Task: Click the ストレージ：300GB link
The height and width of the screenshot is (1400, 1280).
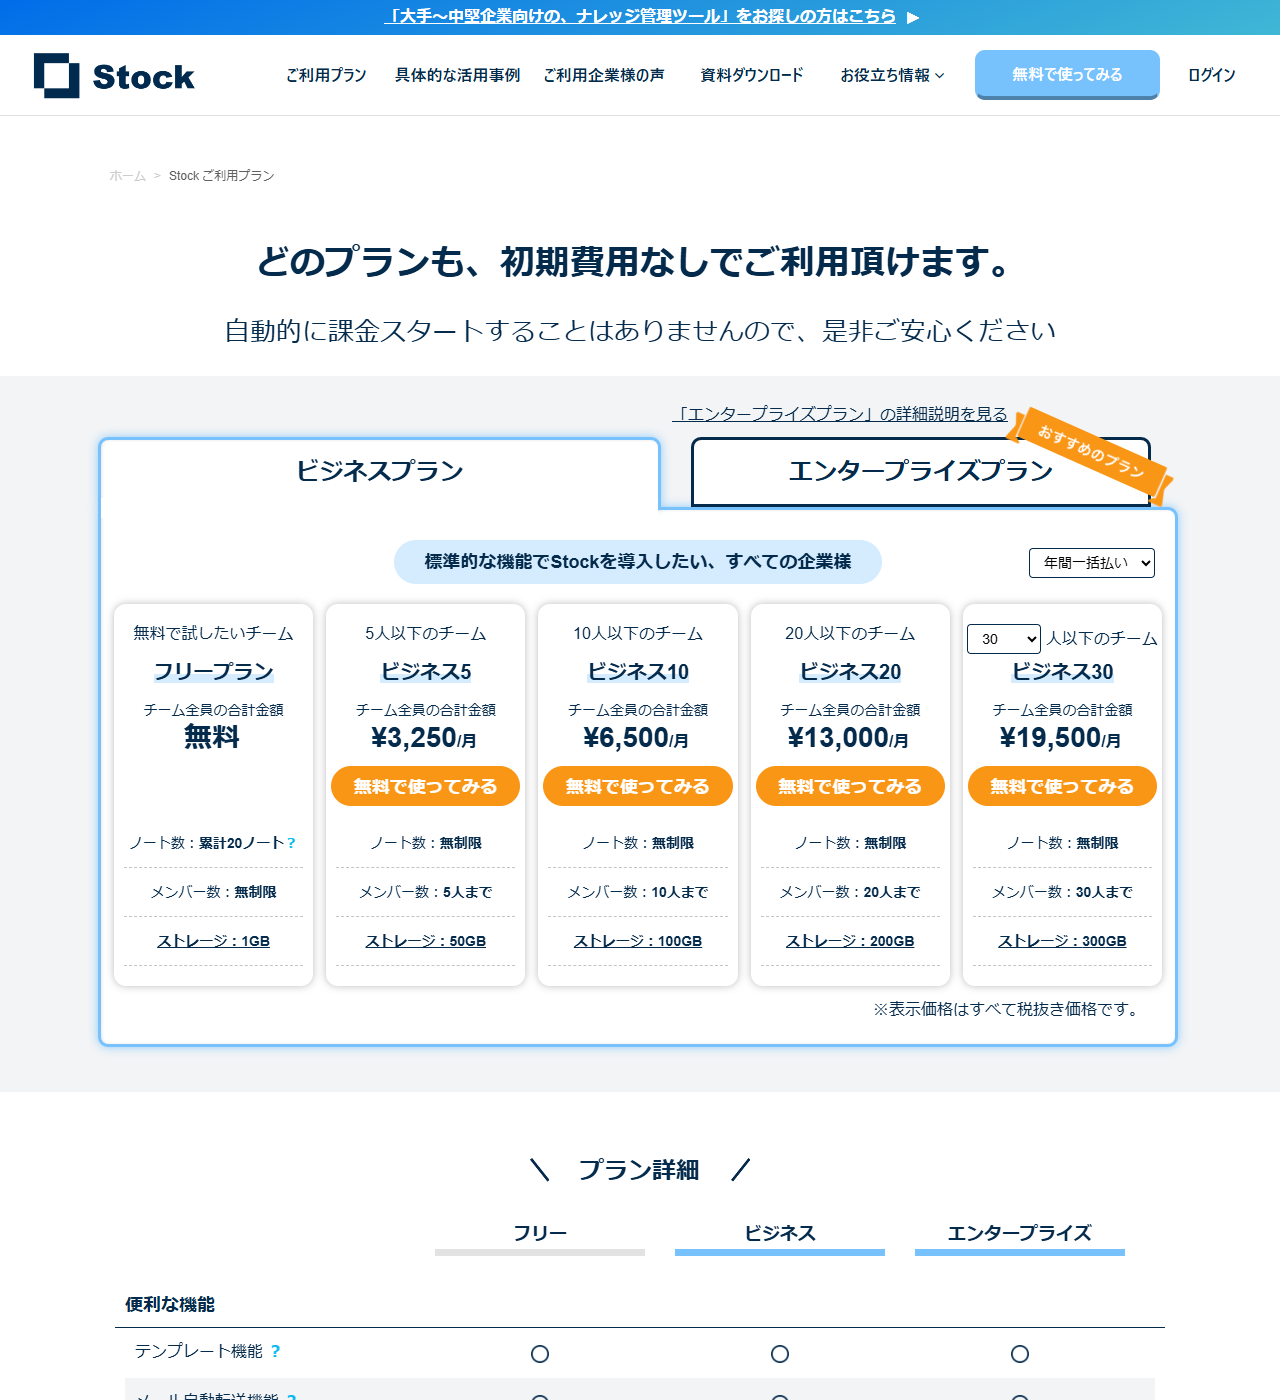Action: 1062,941
